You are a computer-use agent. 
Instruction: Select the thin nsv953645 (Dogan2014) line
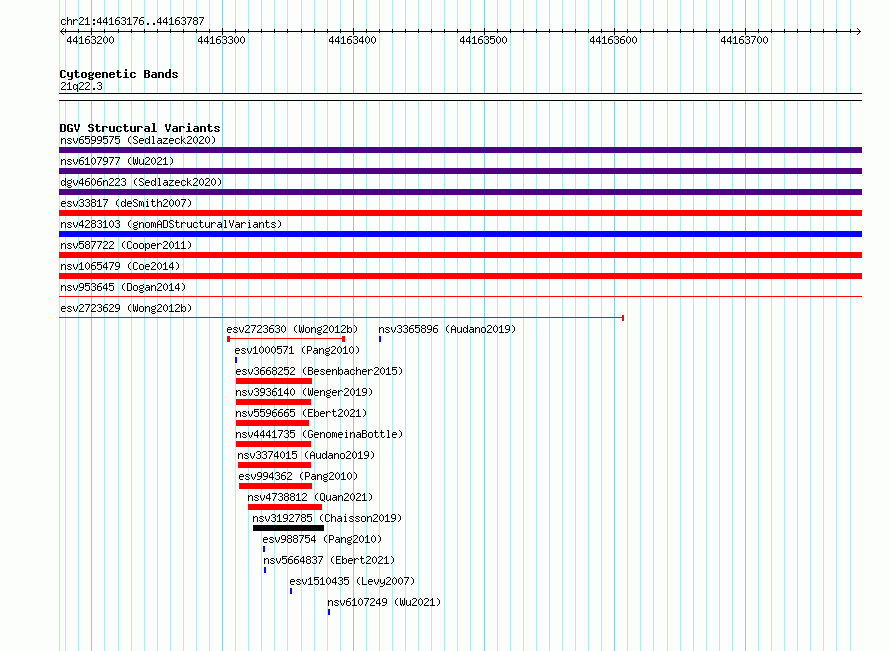pos(460,296)
